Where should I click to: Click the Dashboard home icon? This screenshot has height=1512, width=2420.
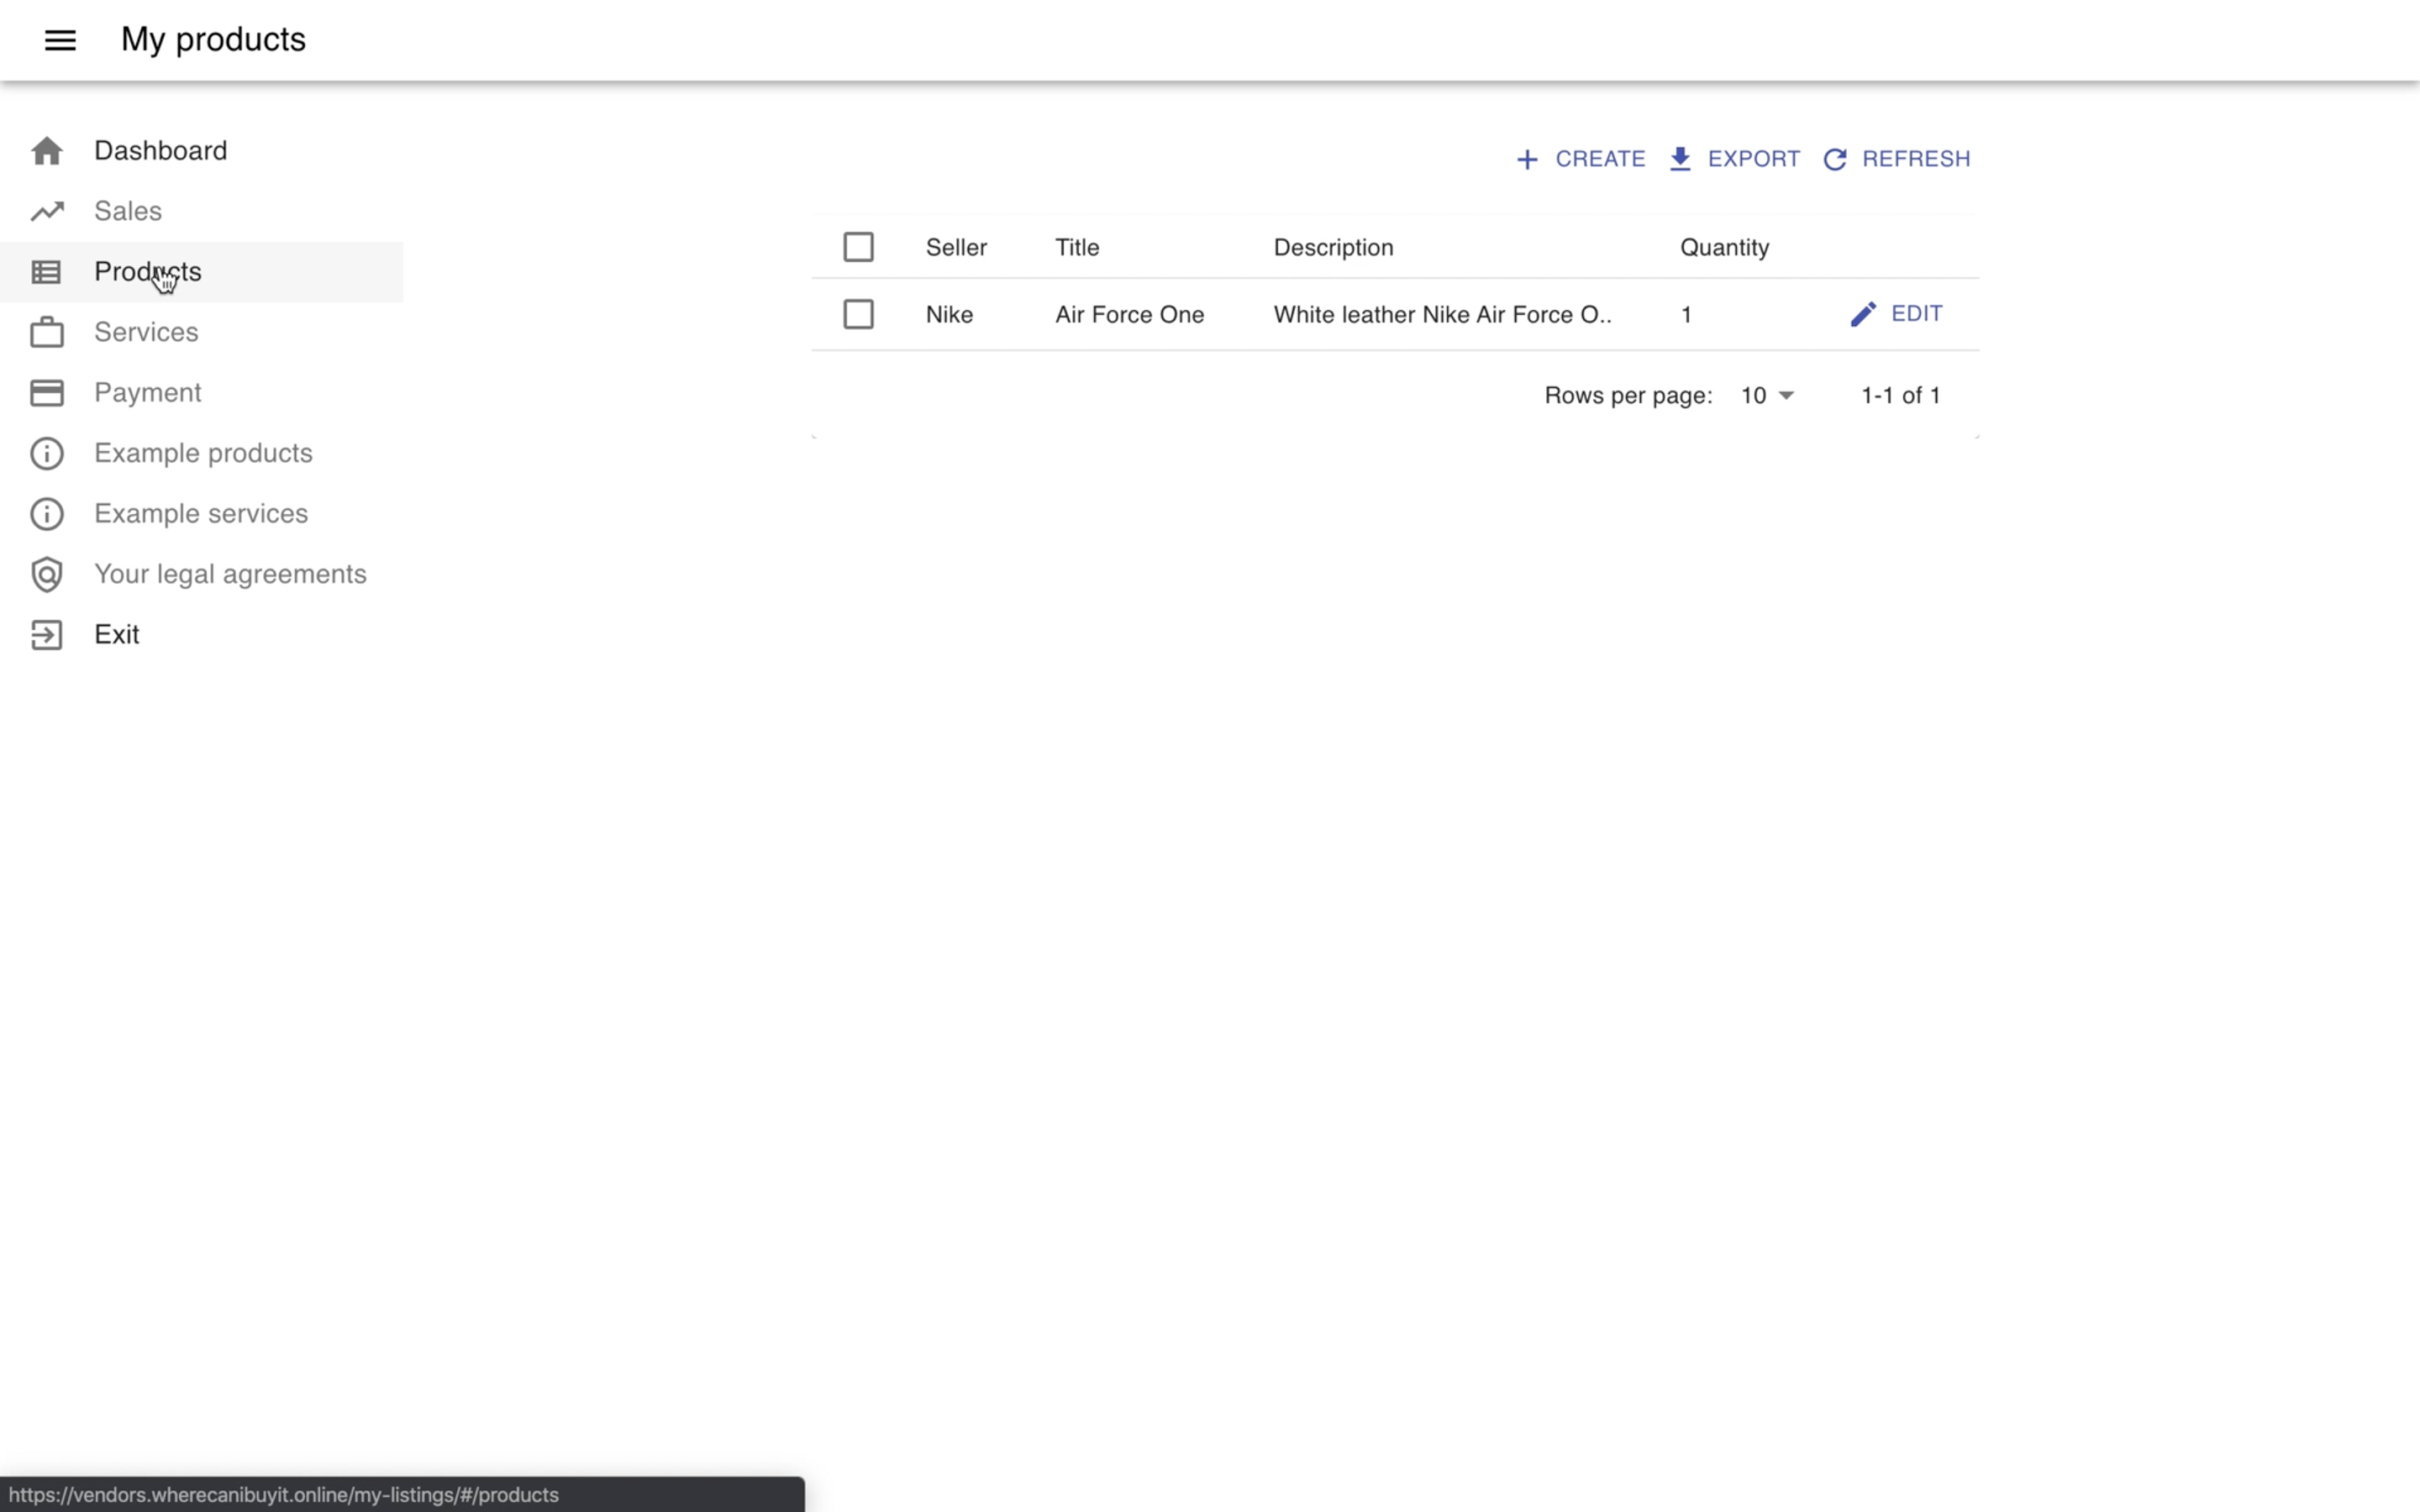pos(47,151)
